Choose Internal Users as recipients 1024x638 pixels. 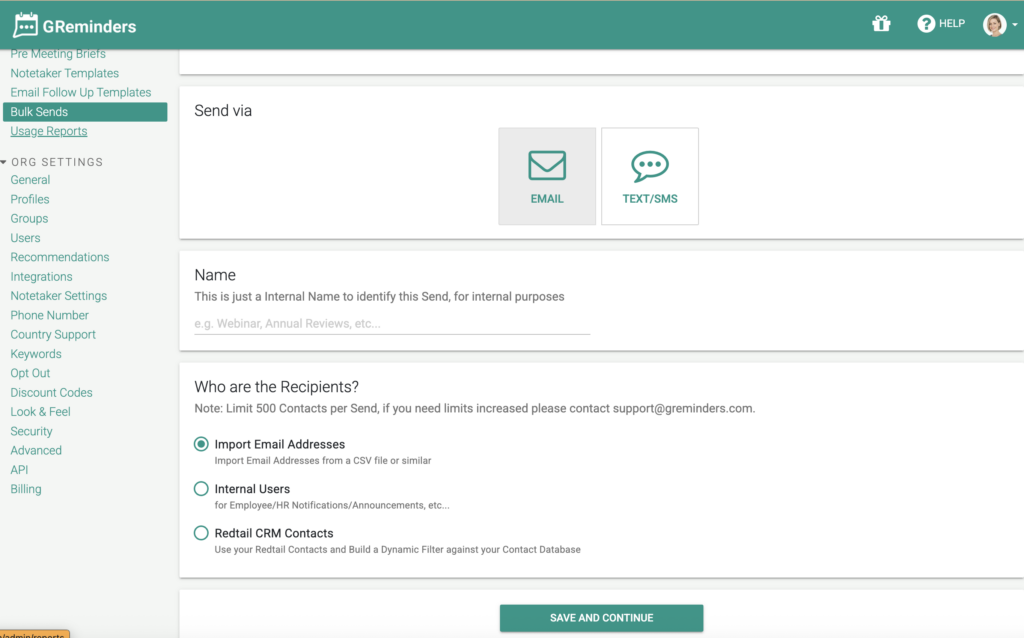click(x=201, y=489)
